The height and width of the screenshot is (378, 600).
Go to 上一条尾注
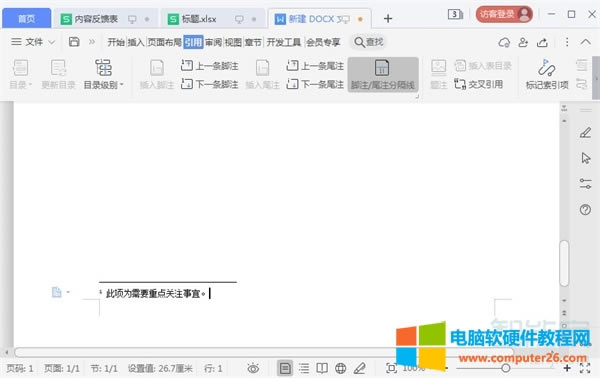coord(315,66)
